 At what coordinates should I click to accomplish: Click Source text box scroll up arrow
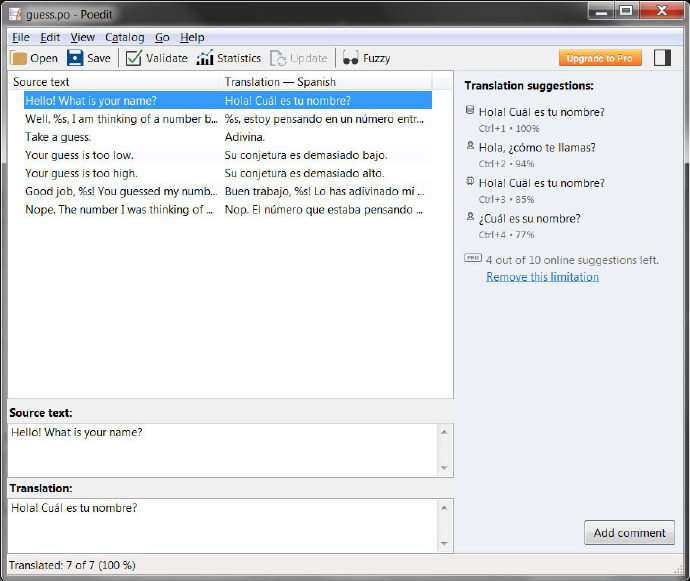[444, 432]
